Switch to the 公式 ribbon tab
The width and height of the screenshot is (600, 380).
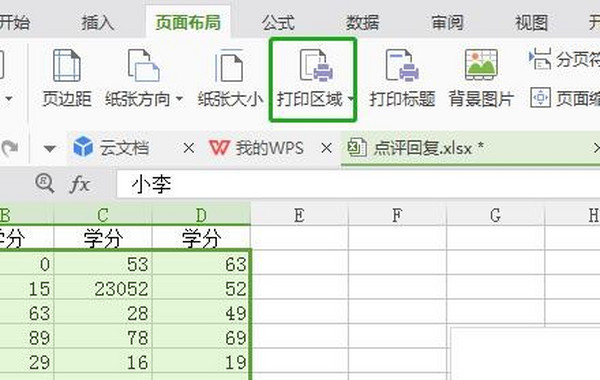[278, 23]
